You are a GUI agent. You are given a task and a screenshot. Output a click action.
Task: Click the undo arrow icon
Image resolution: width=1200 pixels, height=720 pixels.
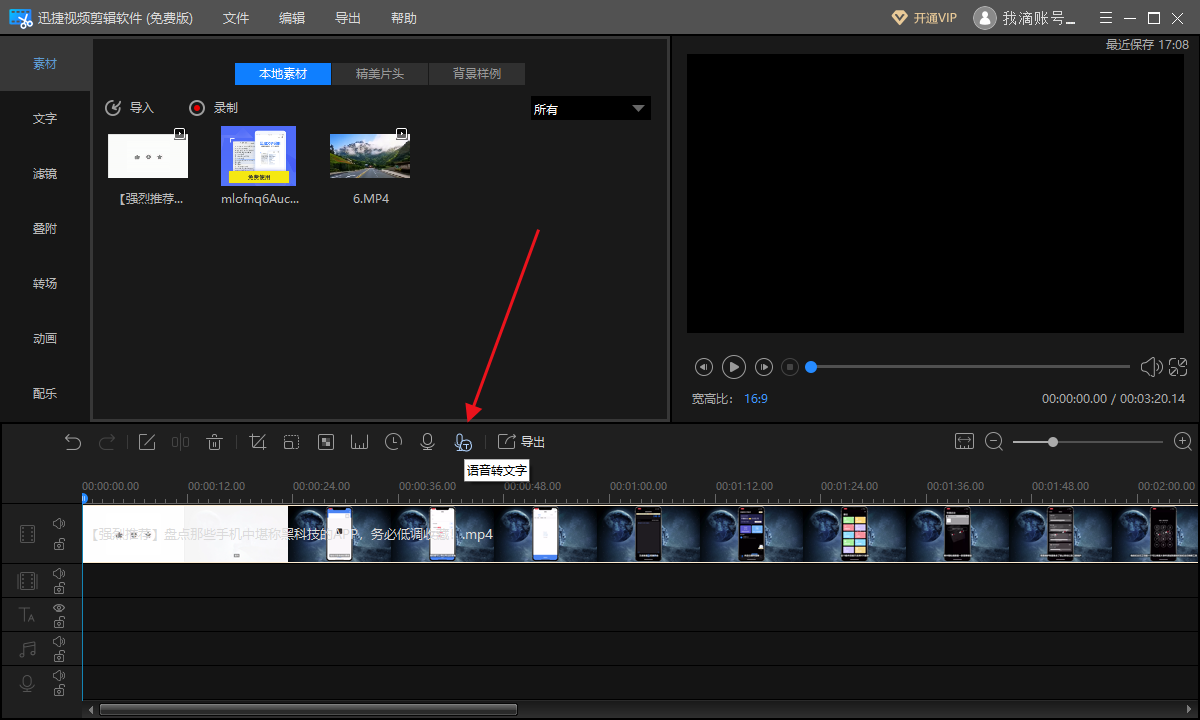coord(73,442)
